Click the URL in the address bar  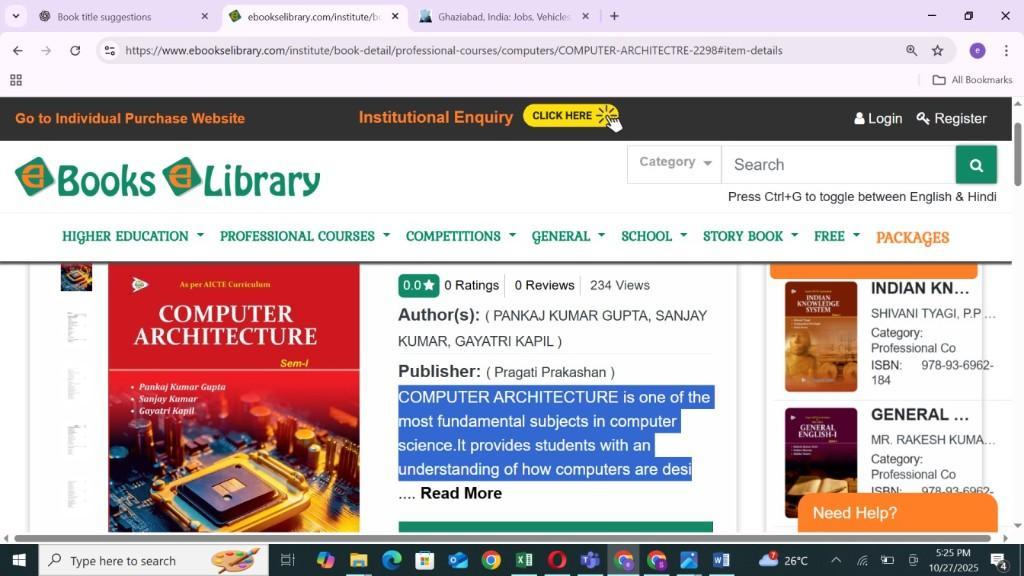point(453,50)
